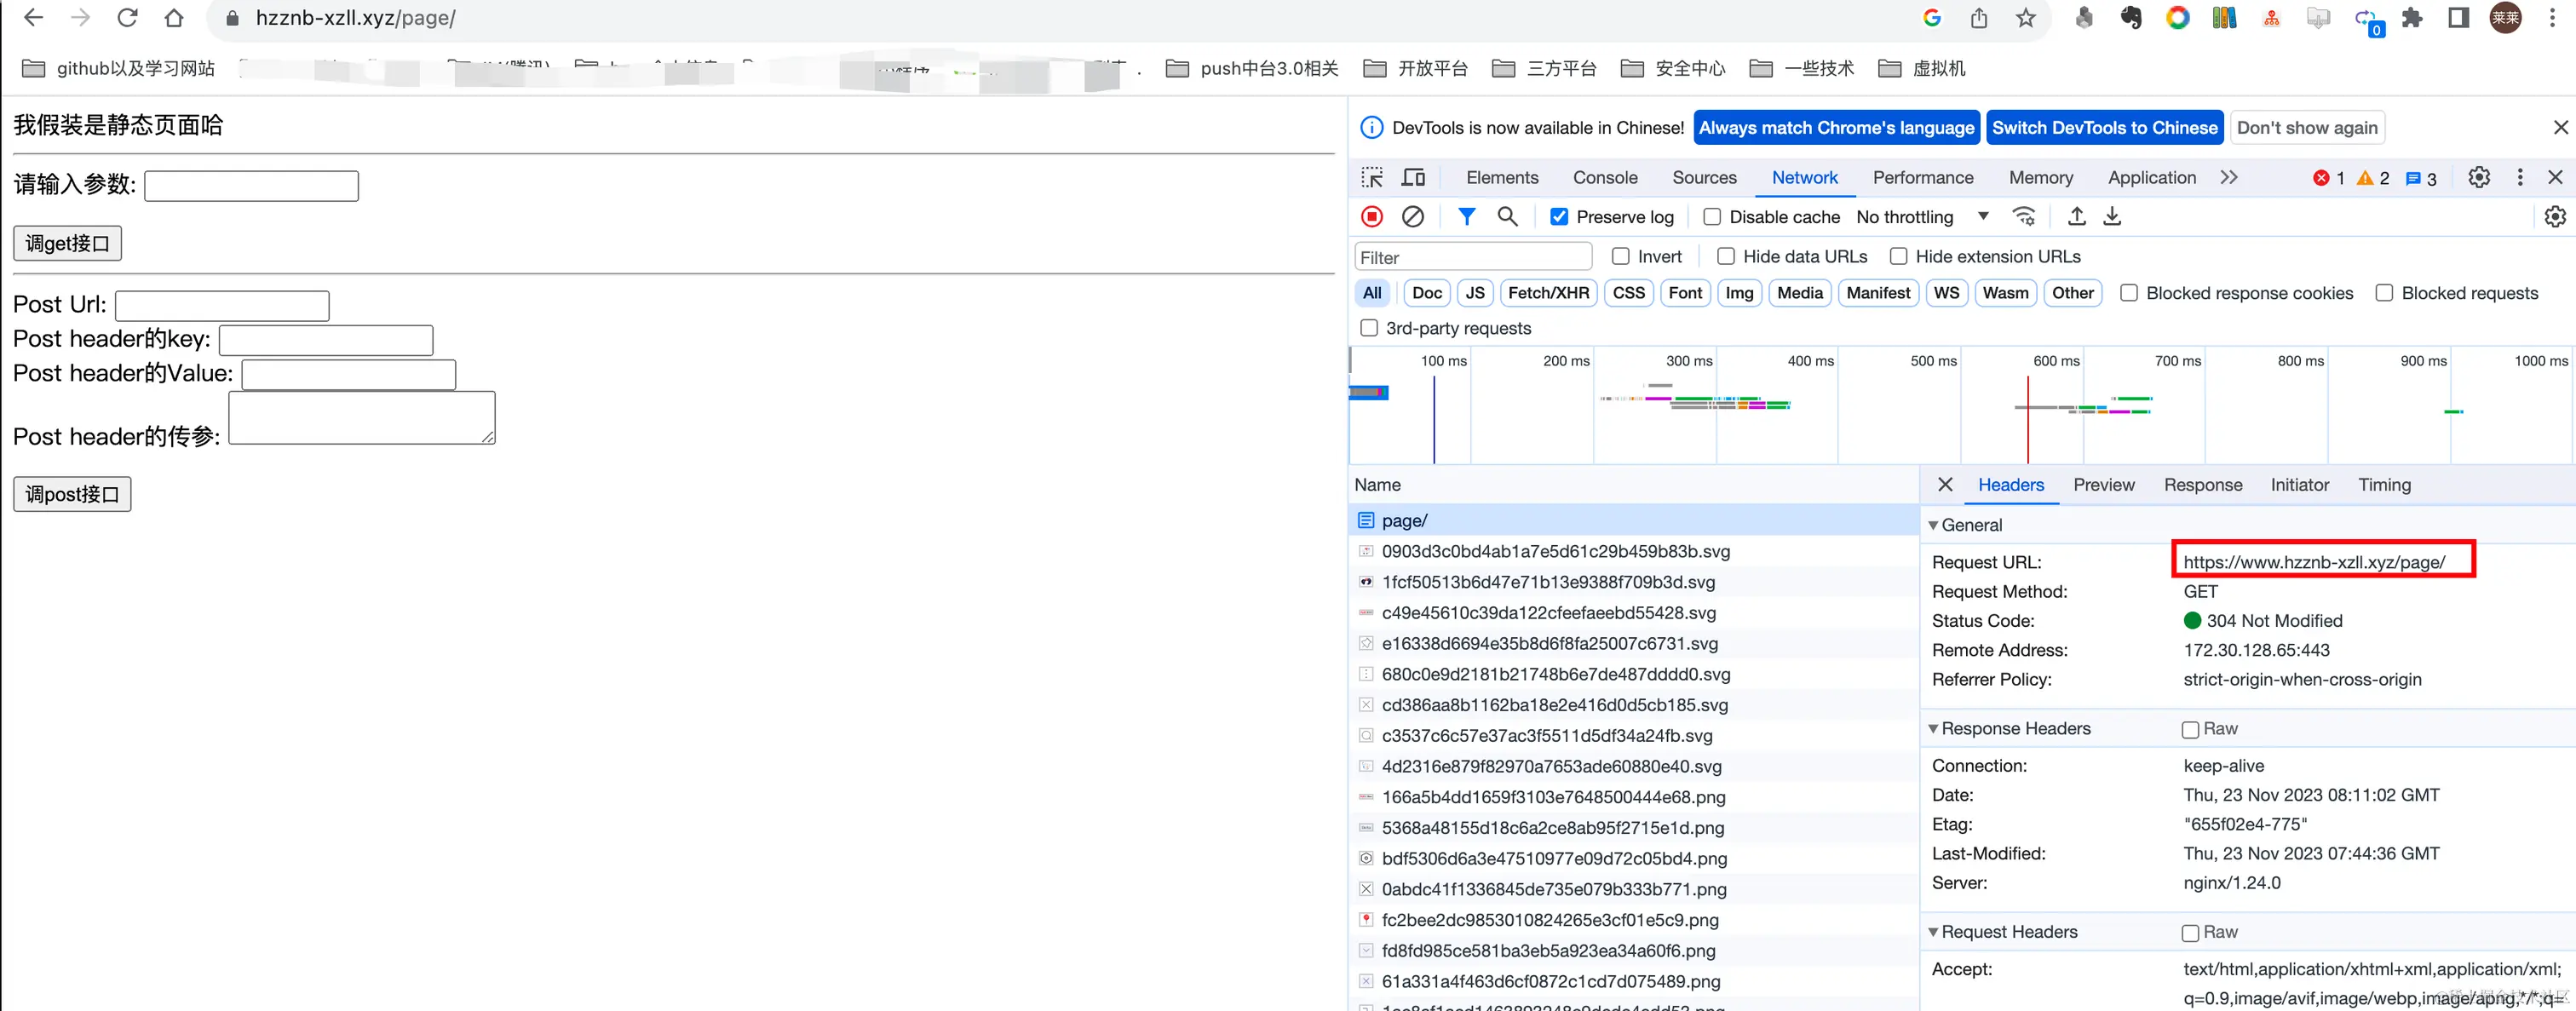Toggle the device toolbar icon

click(x=1413, y=178)
